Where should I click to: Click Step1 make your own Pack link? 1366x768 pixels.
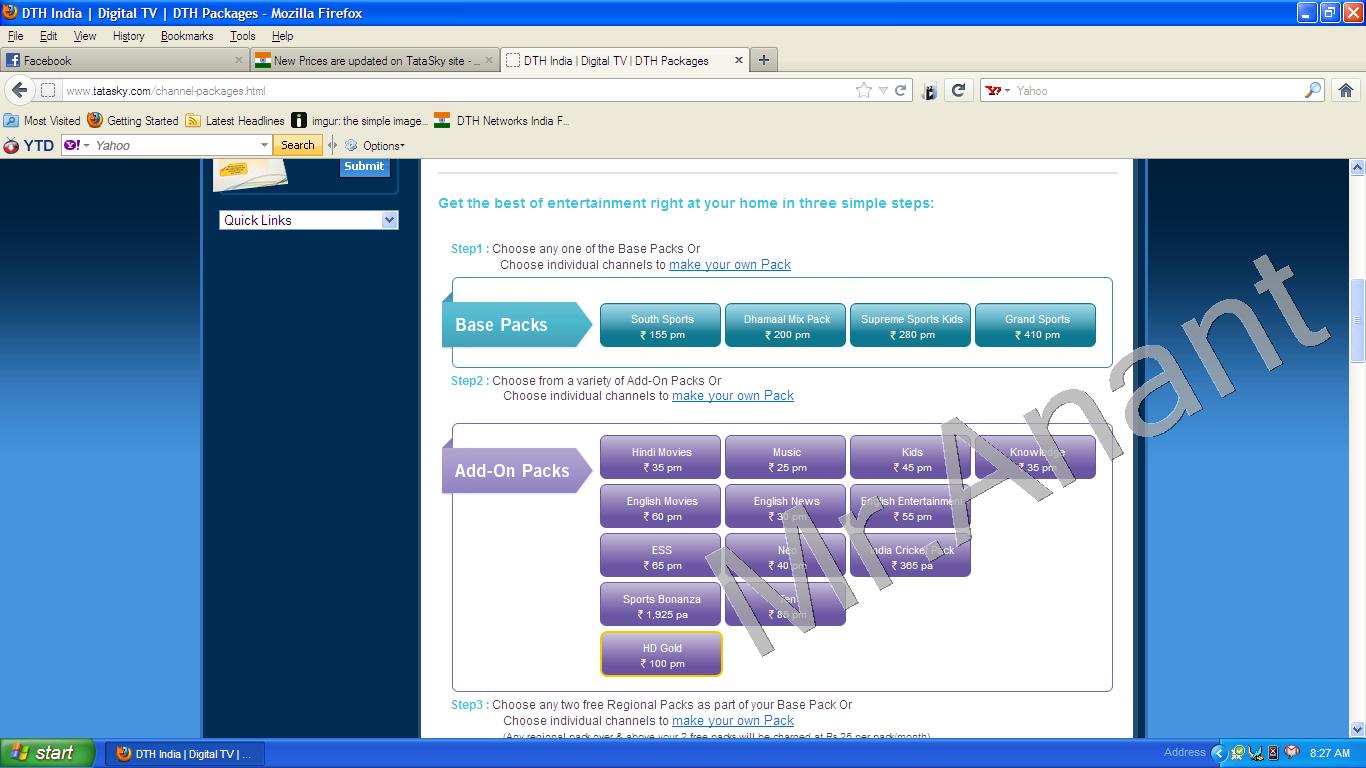[x=730, y=265]
